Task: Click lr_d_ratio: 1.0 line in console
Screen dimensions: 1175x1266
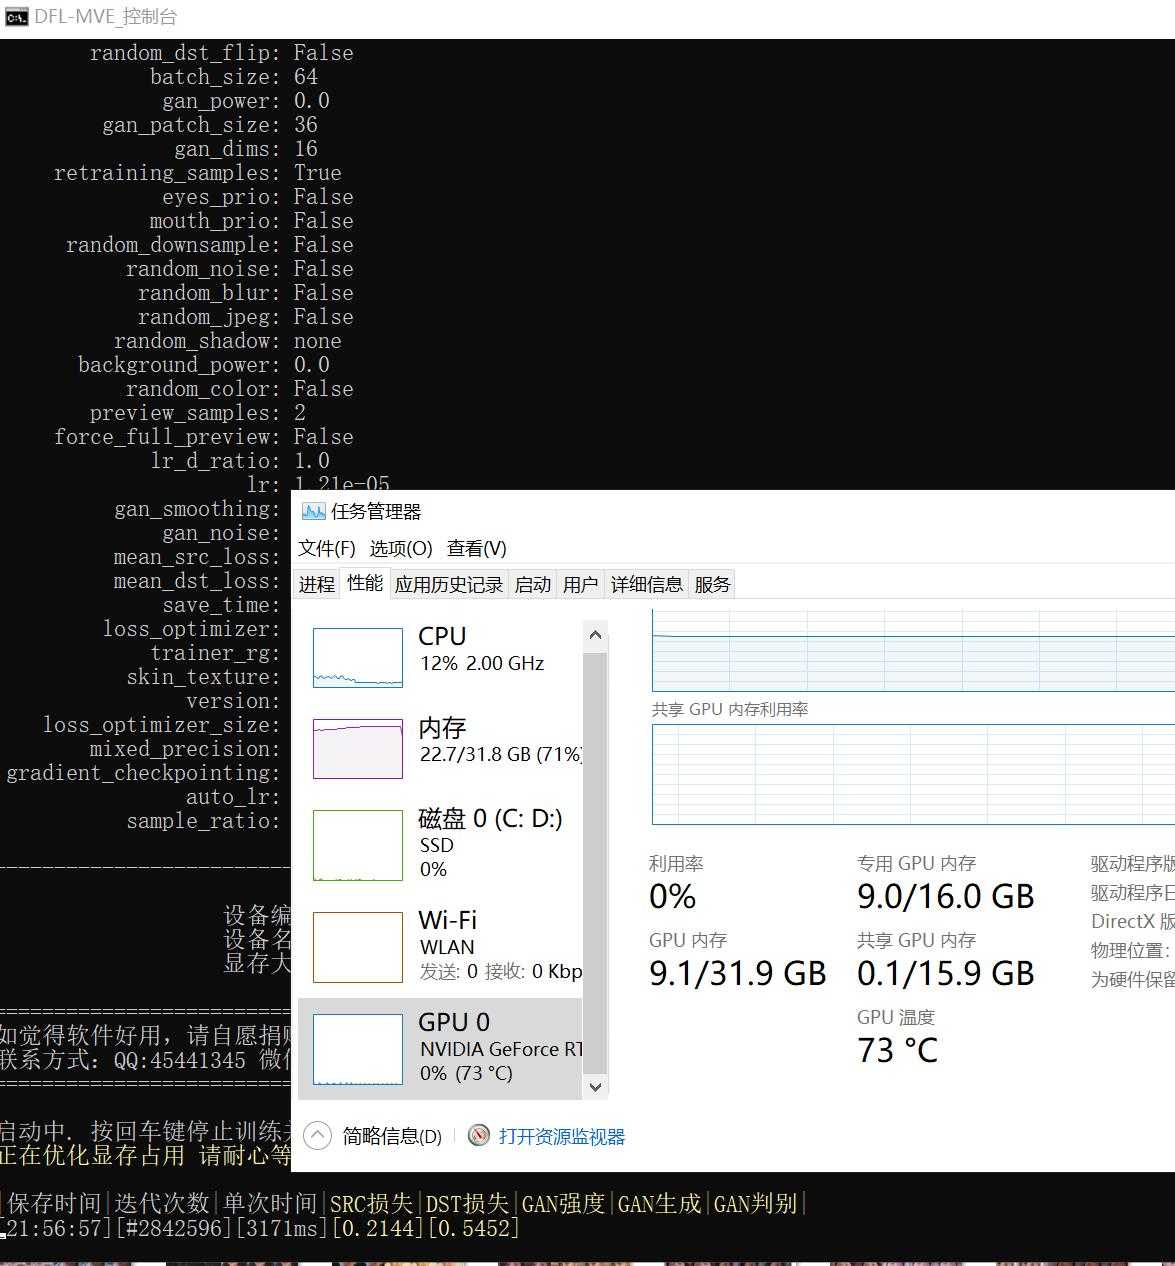Action: tap(240, 461)
